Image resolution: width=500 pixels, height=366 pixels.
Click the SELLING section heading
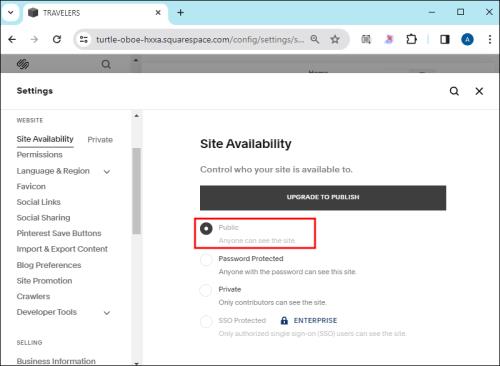[x=29, y=342]
